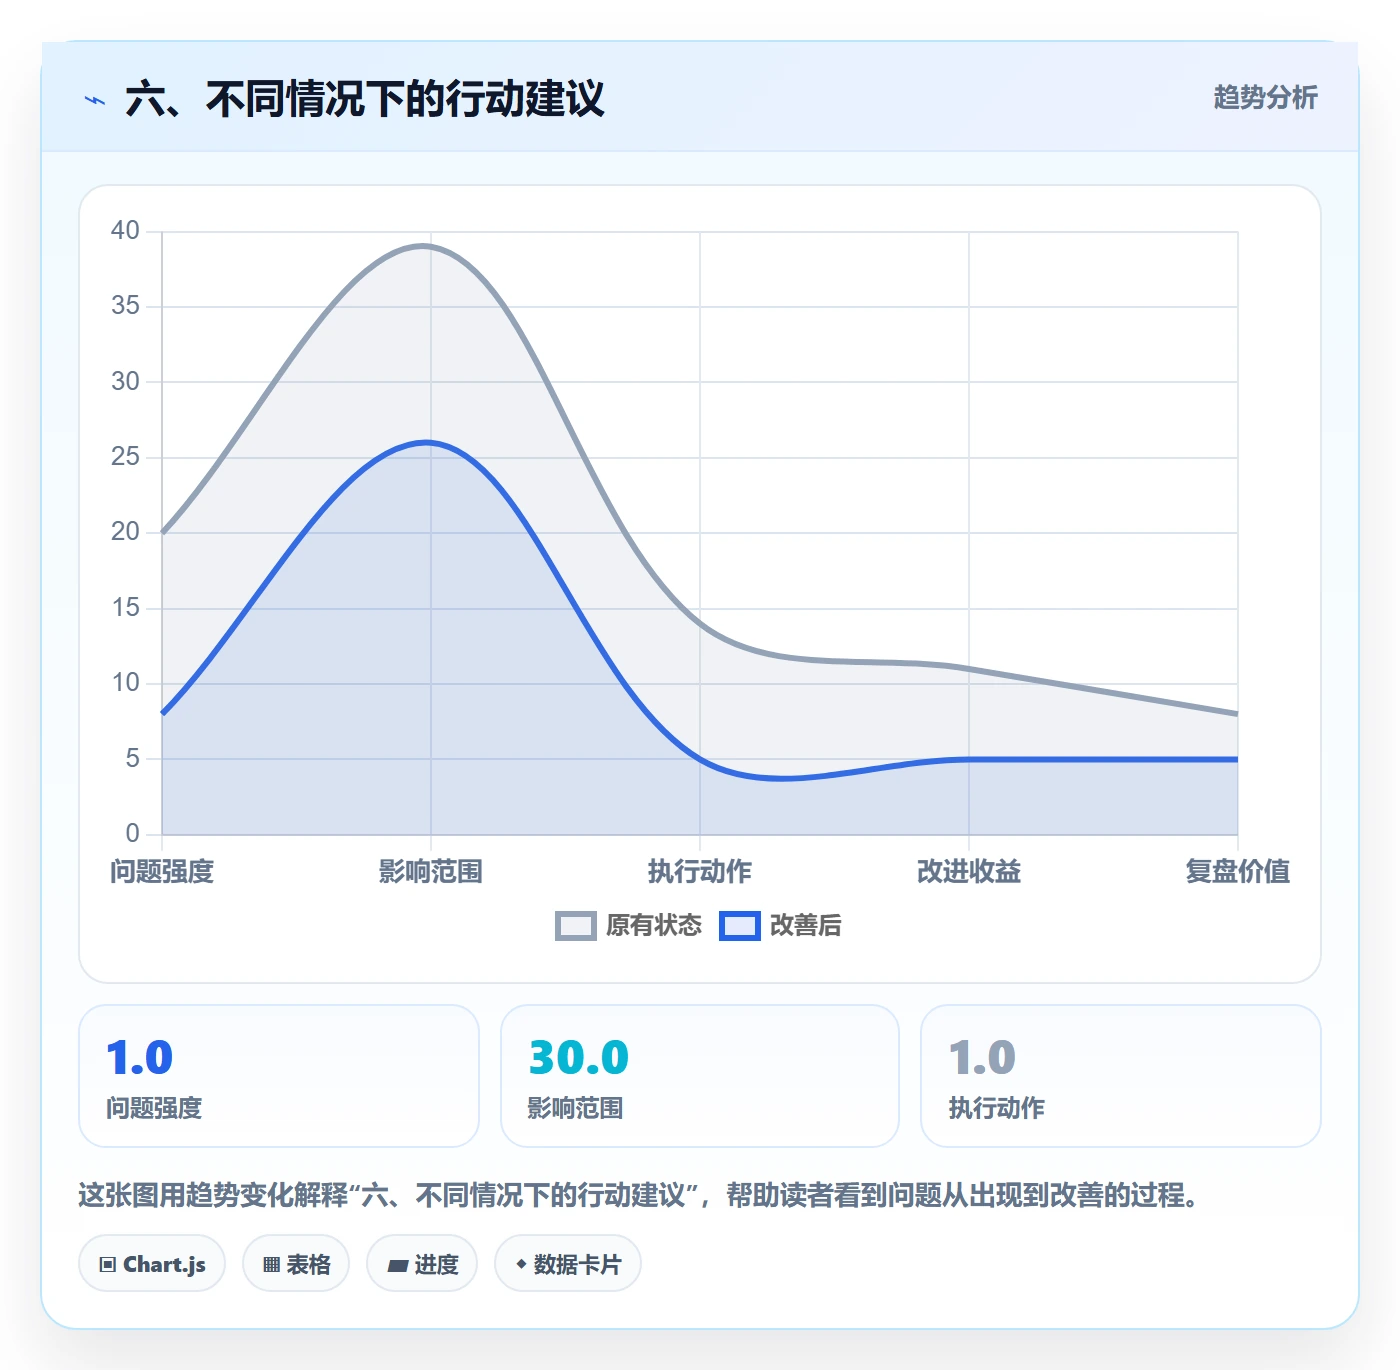Viewport: 1400px width, 1370px height.
Task: Click the 影响范围 x-axis label
Action: pyautogui.click(x=431, y=872)
